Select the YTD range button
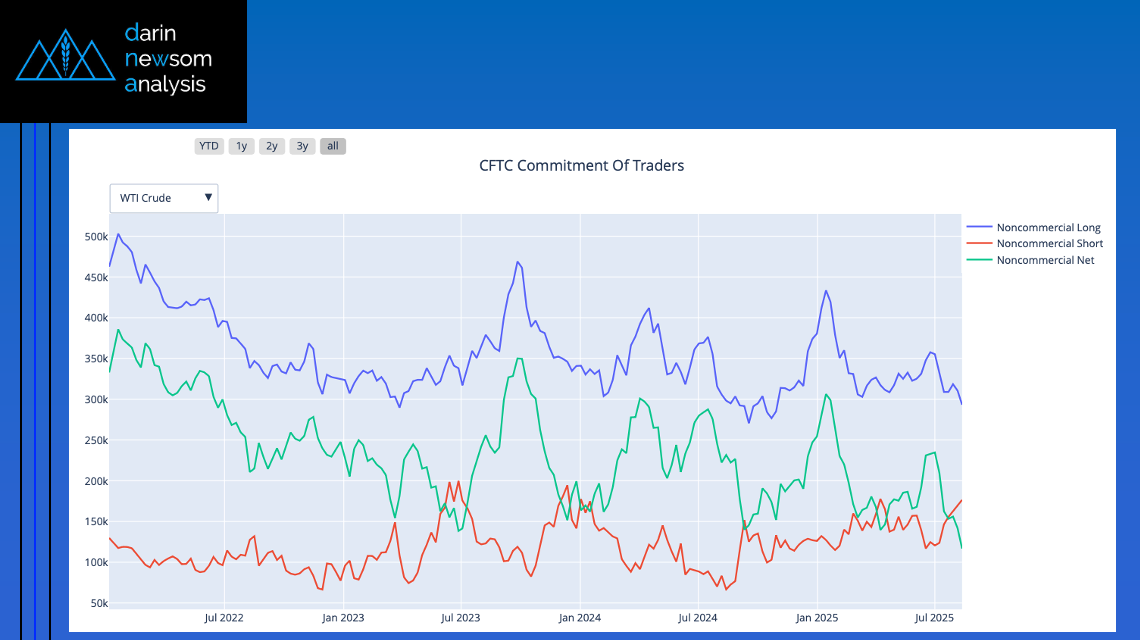The image size is (1140, 640). point(208,146)
